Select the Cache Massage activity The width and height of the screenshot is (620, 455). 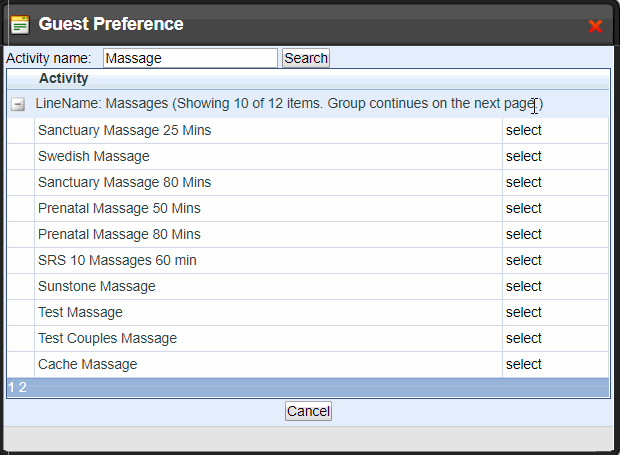523,364
